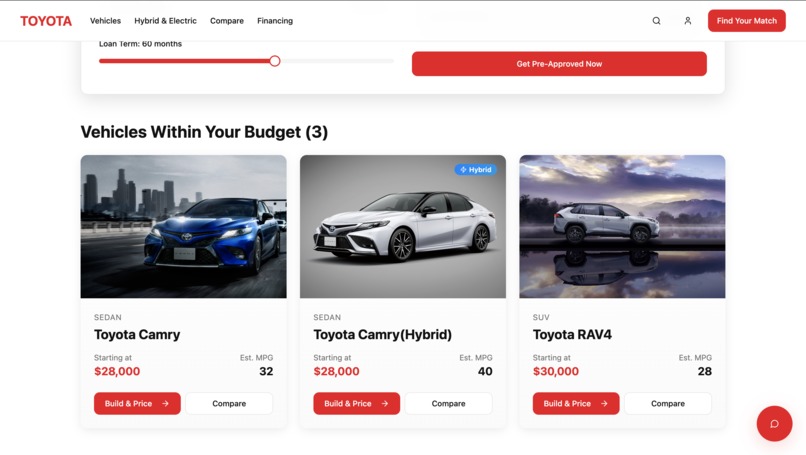Click Compare for Toyota RAV4
Viewport: 806px width, 455px height.
tap(668, 404)
